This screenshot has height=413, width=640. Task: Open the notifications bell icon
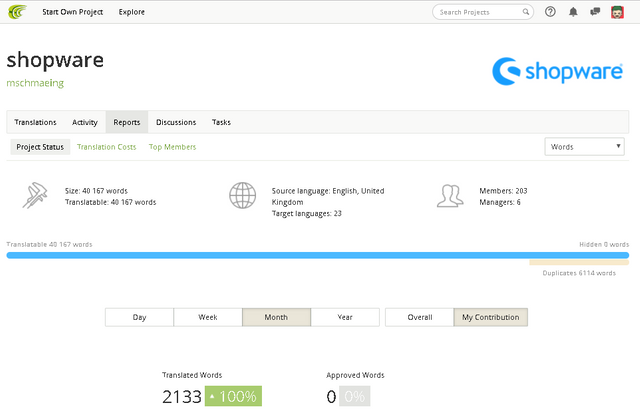click(573, 12)
